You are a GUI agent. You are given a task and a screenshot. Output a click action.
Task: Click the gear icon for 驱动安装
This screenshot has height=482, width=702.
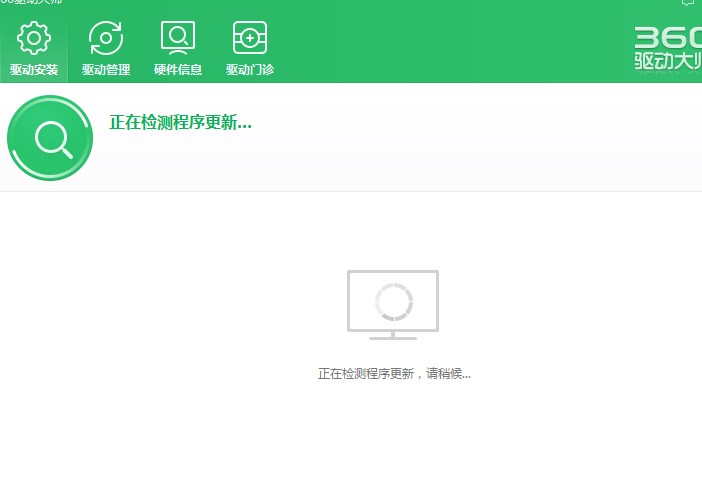point(34,39)
